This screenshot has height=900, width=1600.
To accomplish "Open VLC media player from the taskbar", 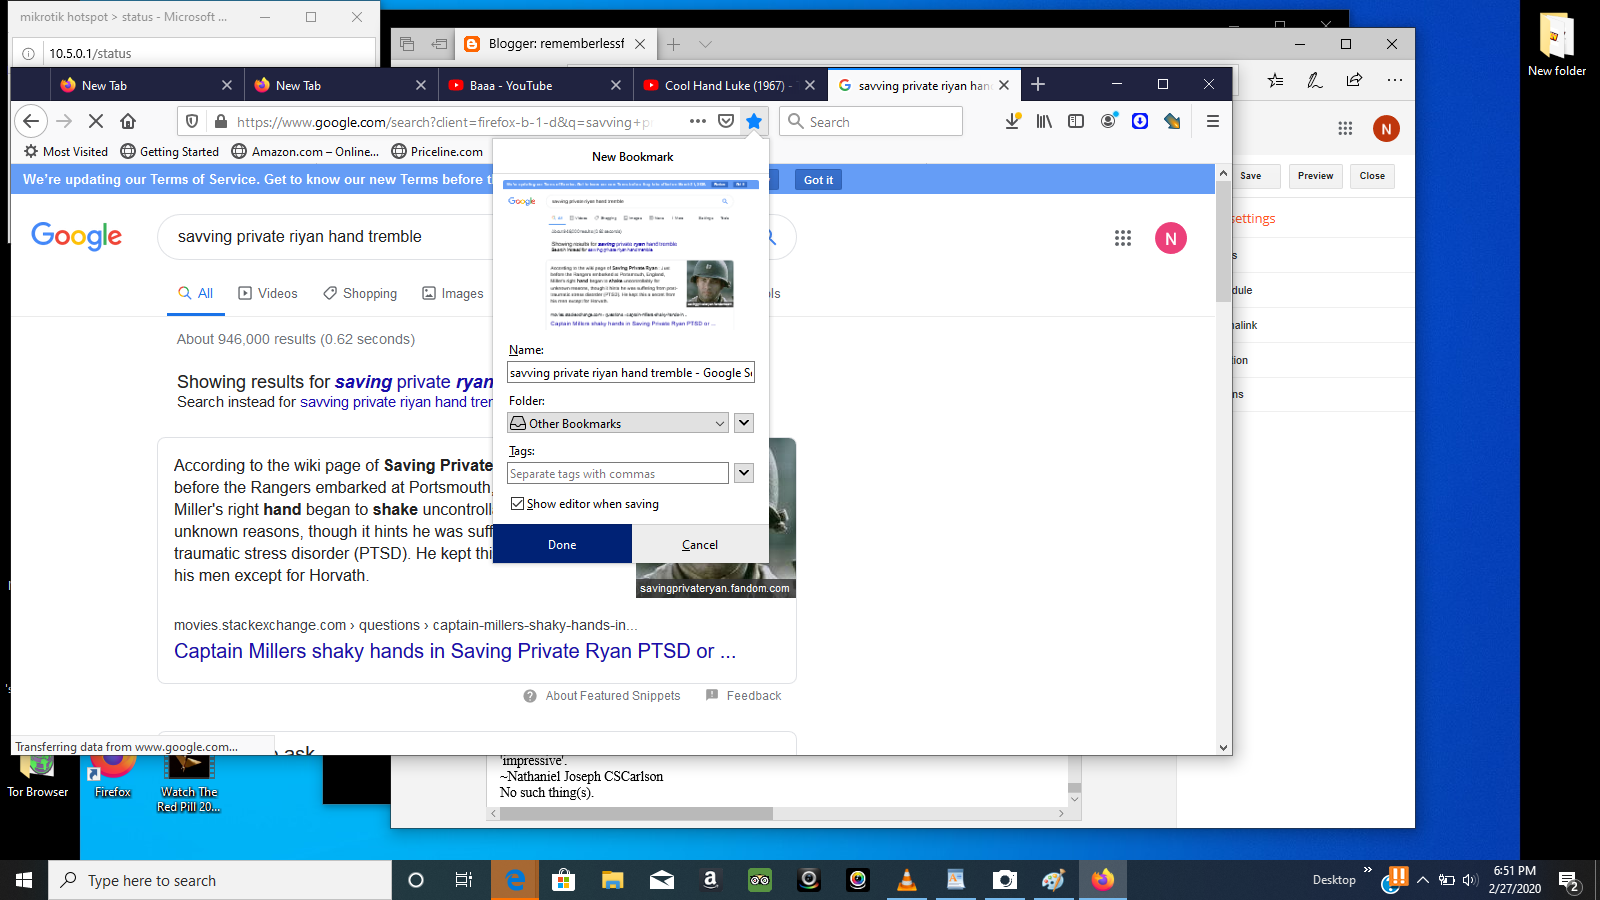I will [x=907, y=880].
